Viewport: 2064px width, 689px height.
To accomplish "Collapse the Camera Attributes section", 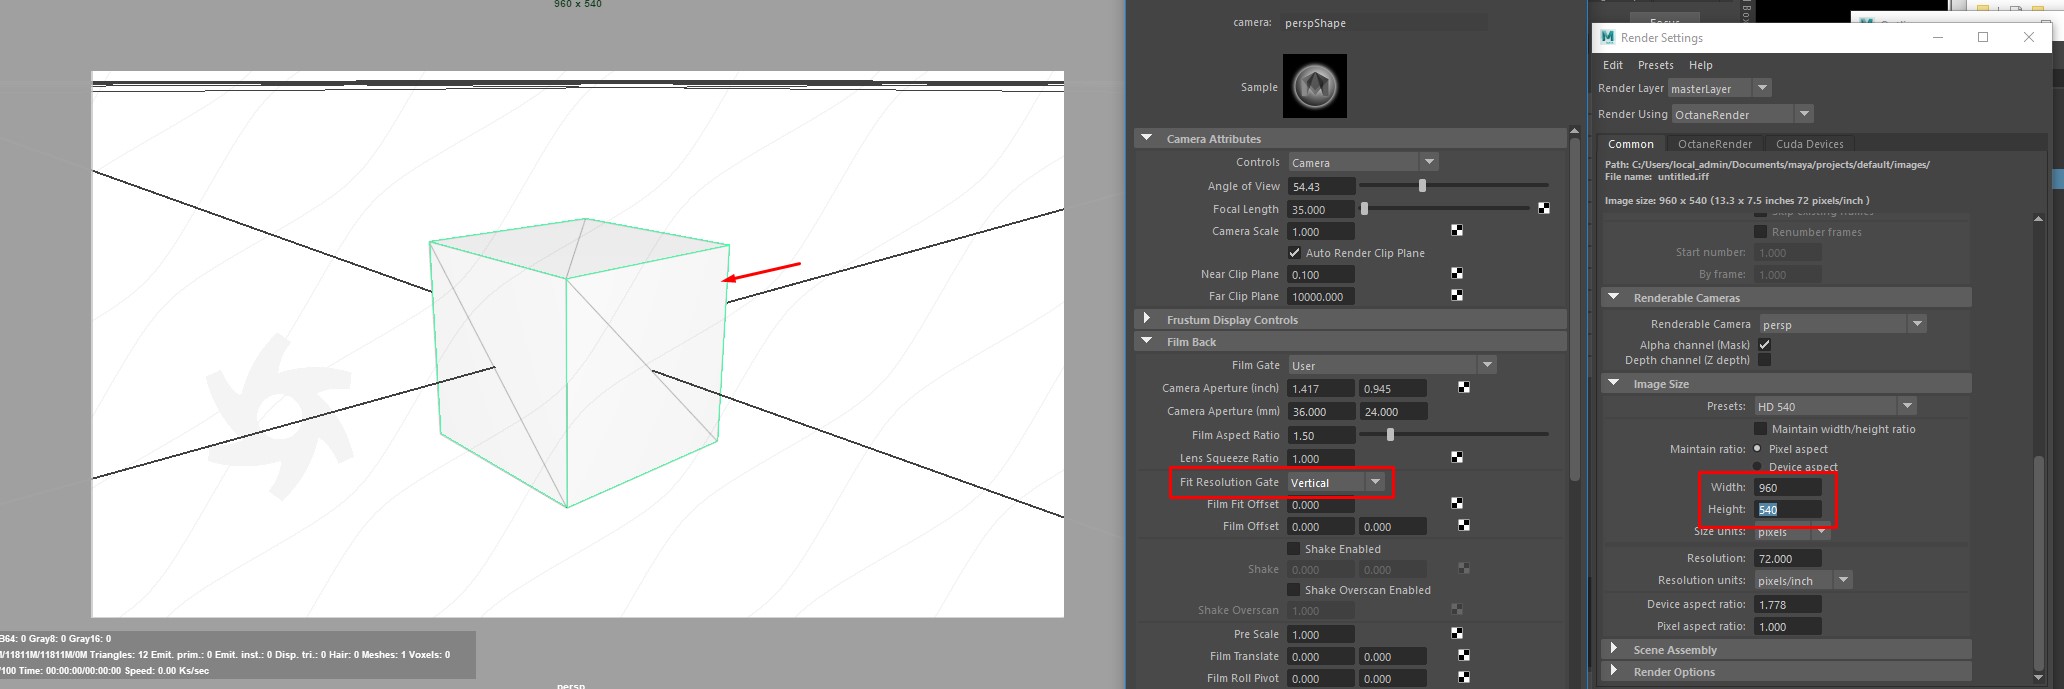I will 1147,138.
